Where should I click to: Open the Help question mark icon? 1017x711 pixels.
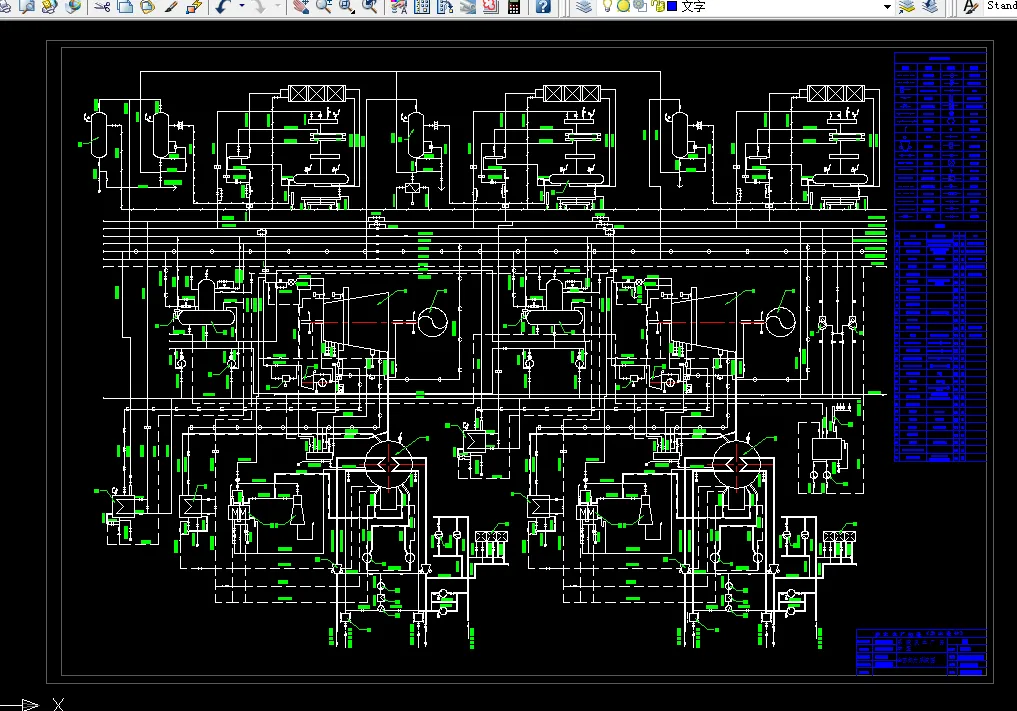(x=544, y=6)
